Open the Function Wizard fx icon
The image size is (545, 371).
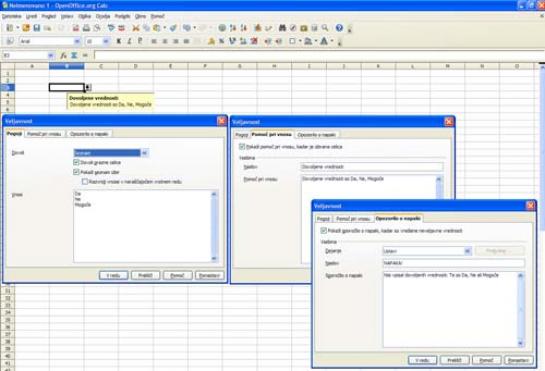[63, 55]
